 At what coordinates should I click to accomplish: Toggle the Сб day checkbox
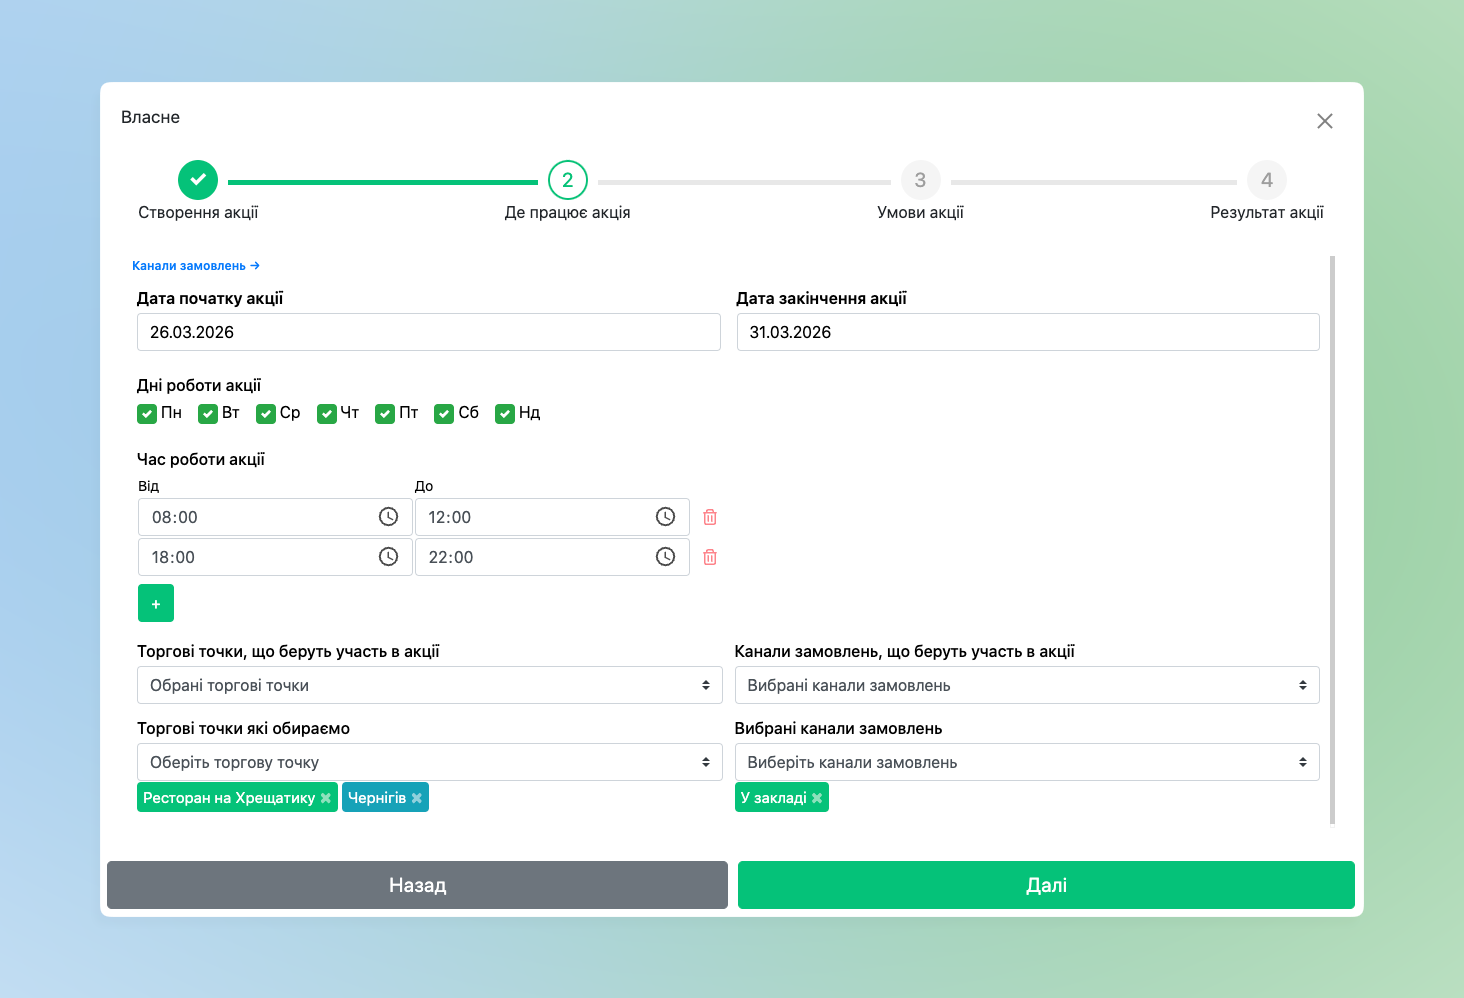(x=444, y=414)
